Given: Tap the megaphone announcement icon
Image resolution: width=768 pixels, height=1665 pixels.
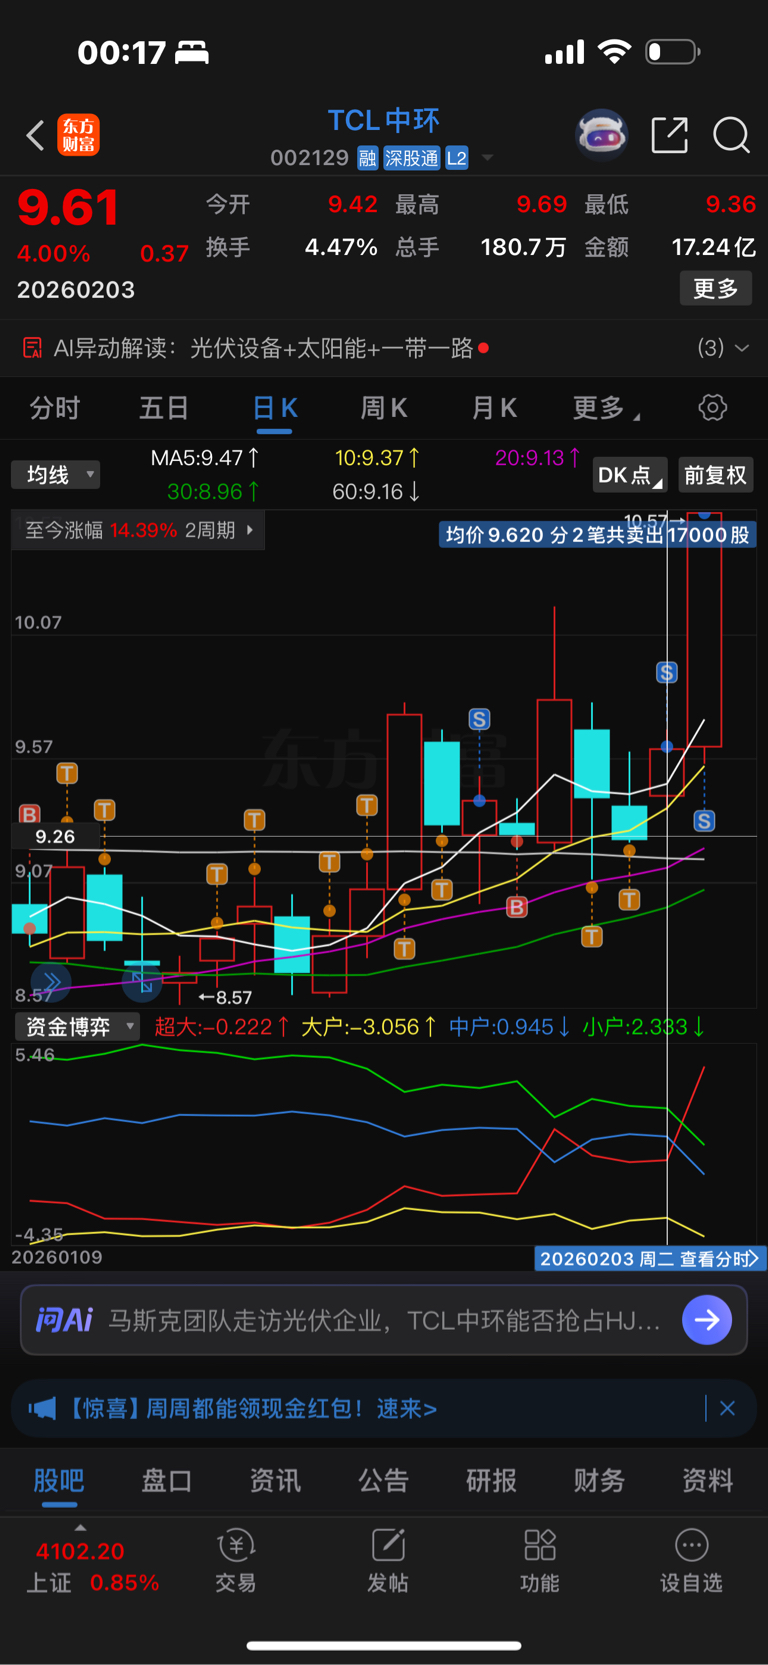Looking at the screenshot, I should [x=42, y=1409].
